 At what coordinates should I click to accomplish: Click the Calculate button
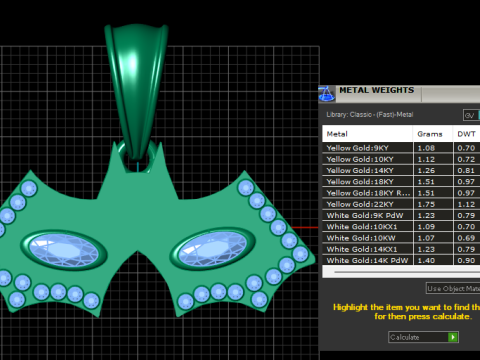tap(423, 337)
